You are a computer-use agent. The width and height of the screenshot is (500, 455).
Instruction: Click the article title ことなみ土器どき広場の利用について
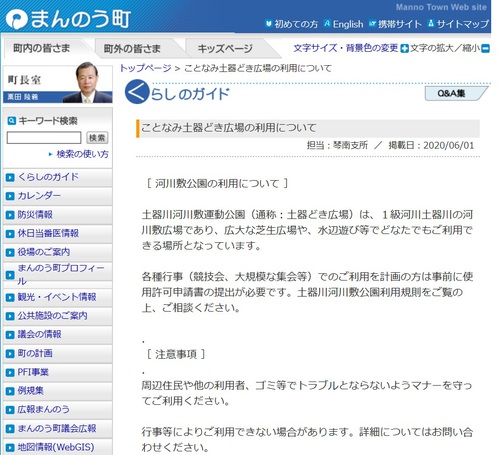pyautogui.click(x=229, y=128)
